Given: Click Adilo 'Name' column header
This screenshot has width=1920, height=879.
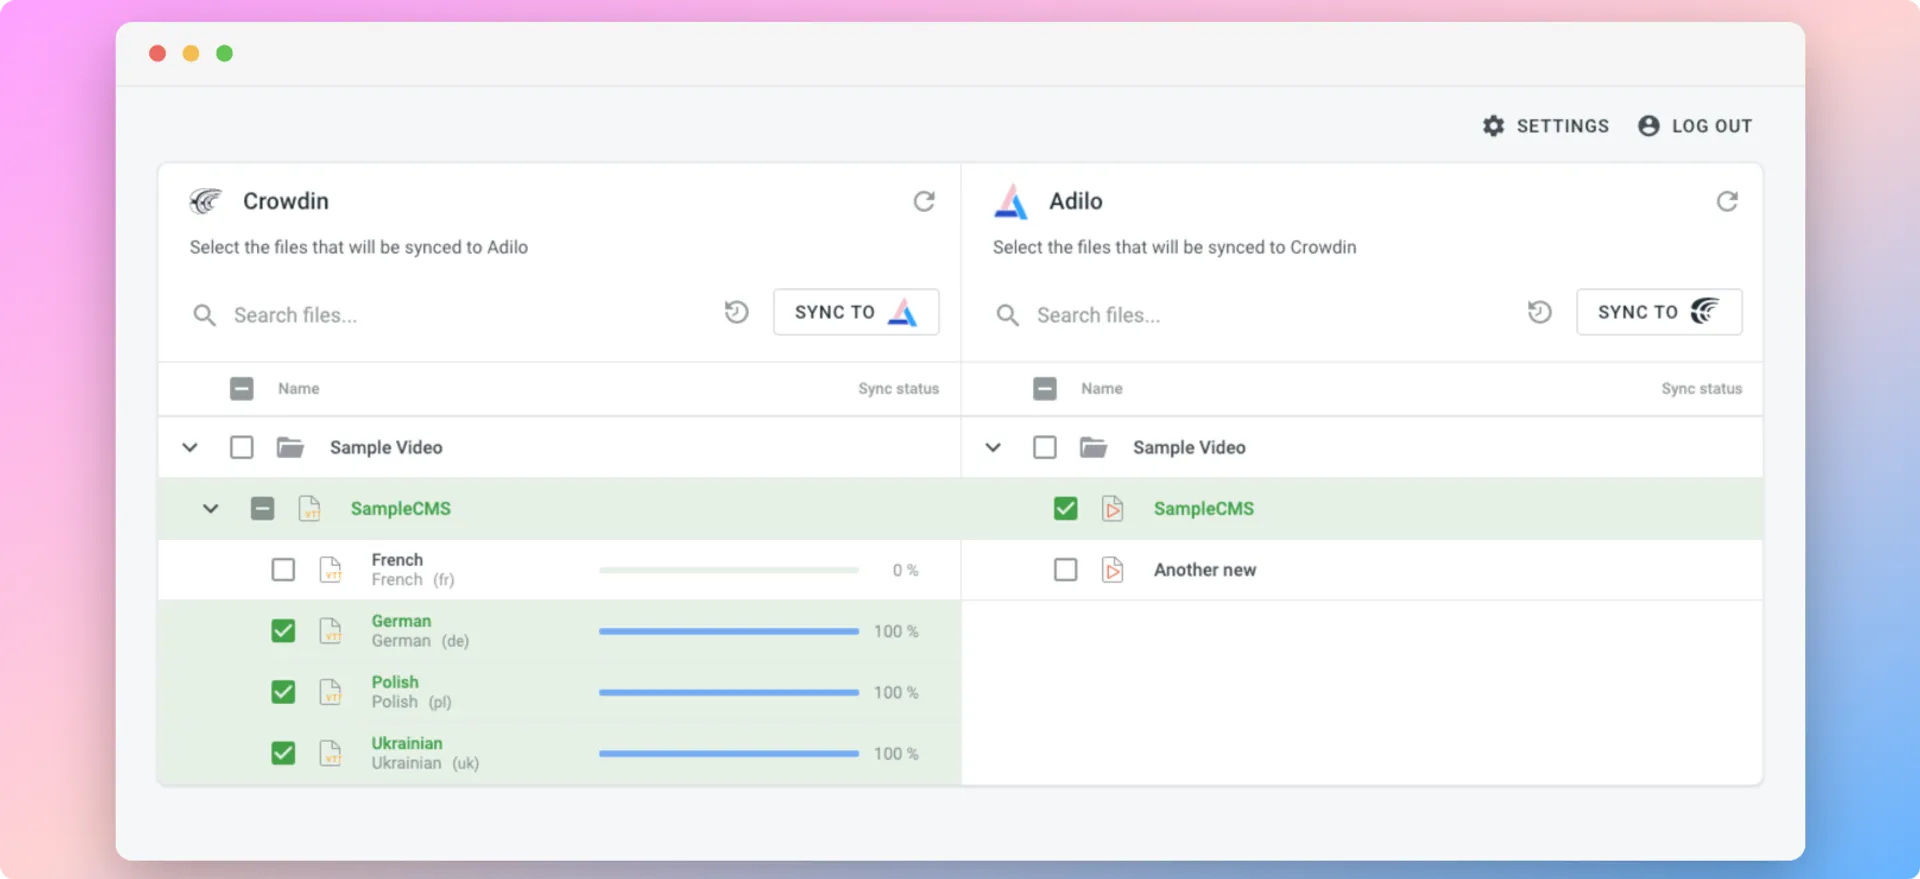Looking at the screenshot, I should click(x=1102, y=389).
